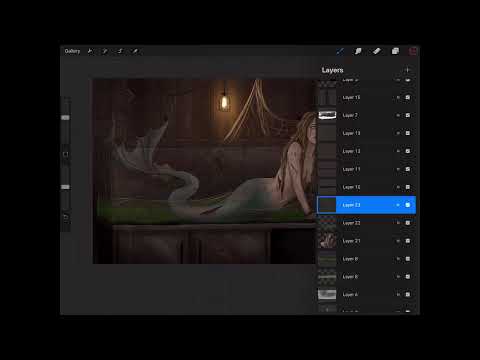The image size is (480, 360).
Task: Add a new layer with plus icon
Action: [407, 70]
